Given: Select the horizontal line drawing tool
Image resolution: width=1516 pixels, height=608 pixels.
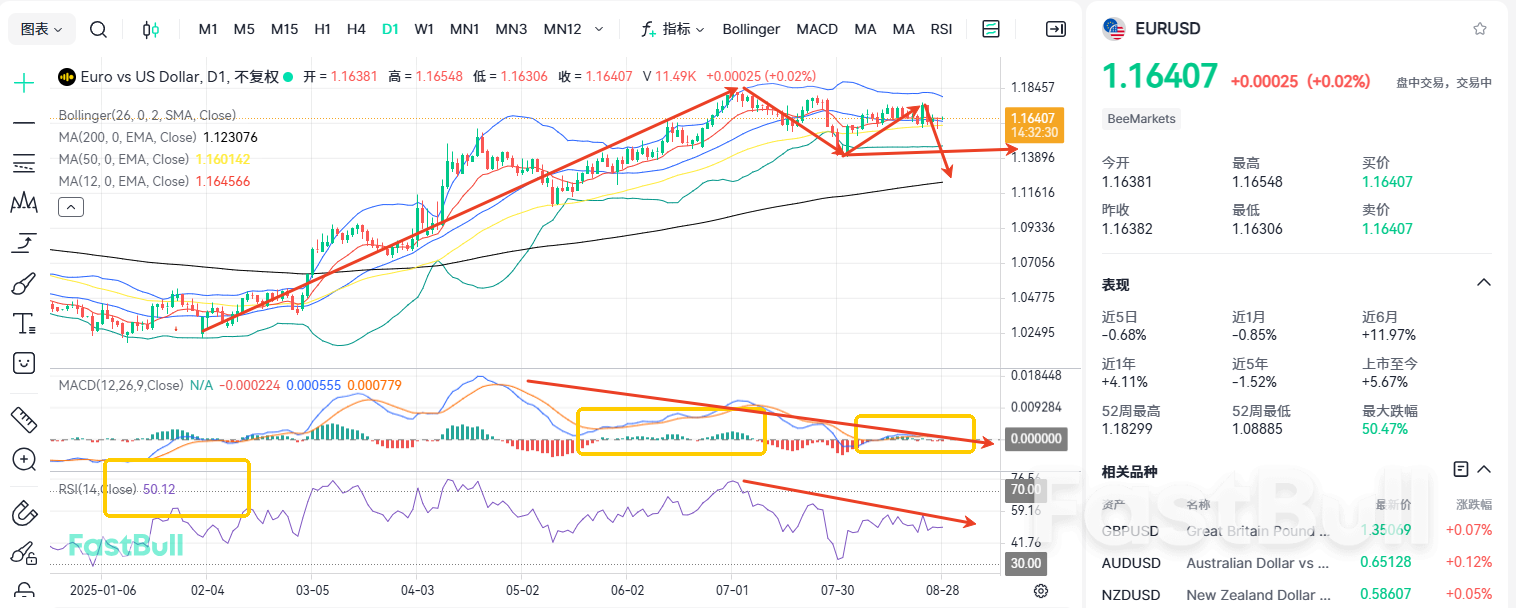Looking at the screenshot, I should (x=23, y=122).
